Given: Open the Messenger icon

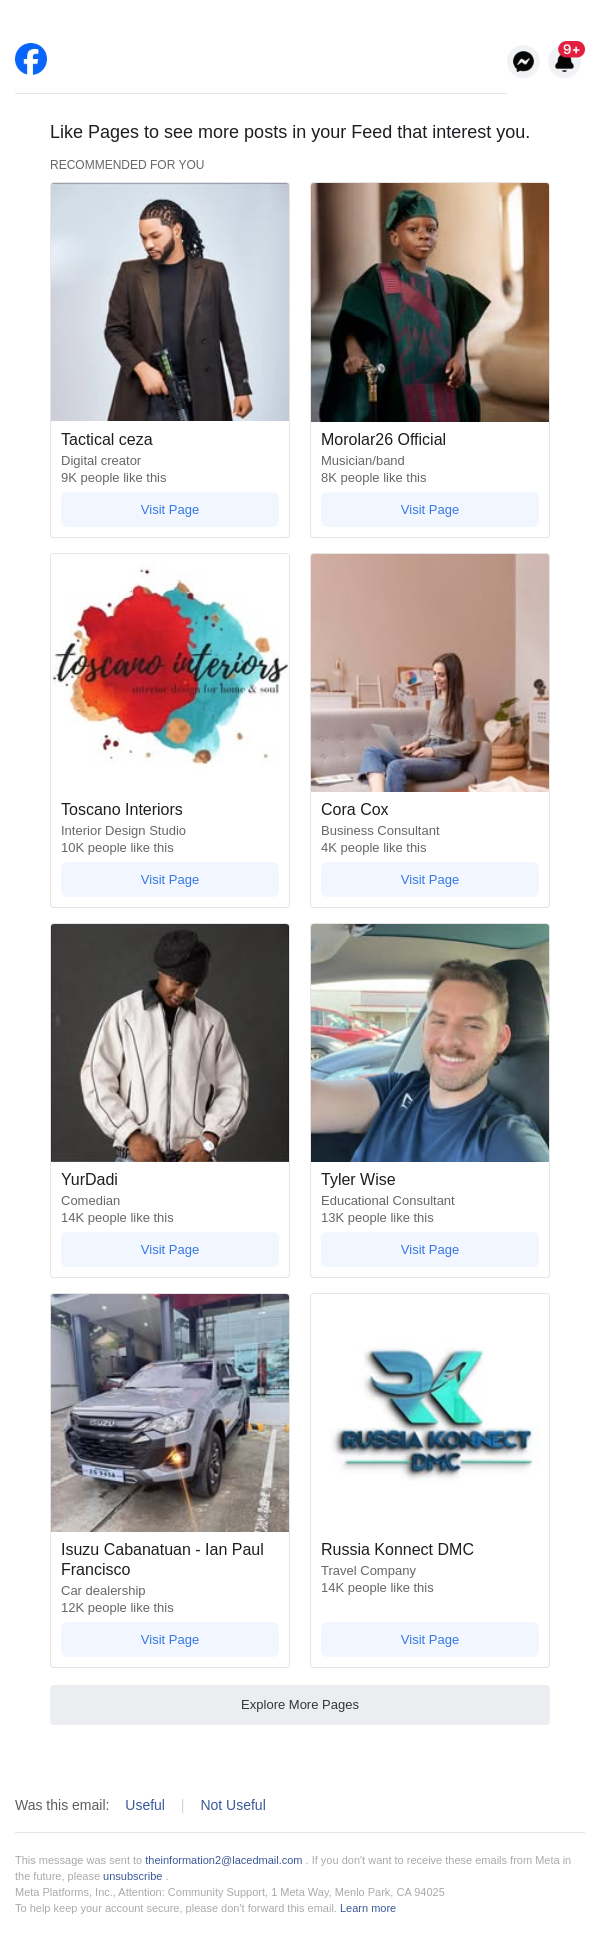Looking at the screenshot, I should click(523, 62).
